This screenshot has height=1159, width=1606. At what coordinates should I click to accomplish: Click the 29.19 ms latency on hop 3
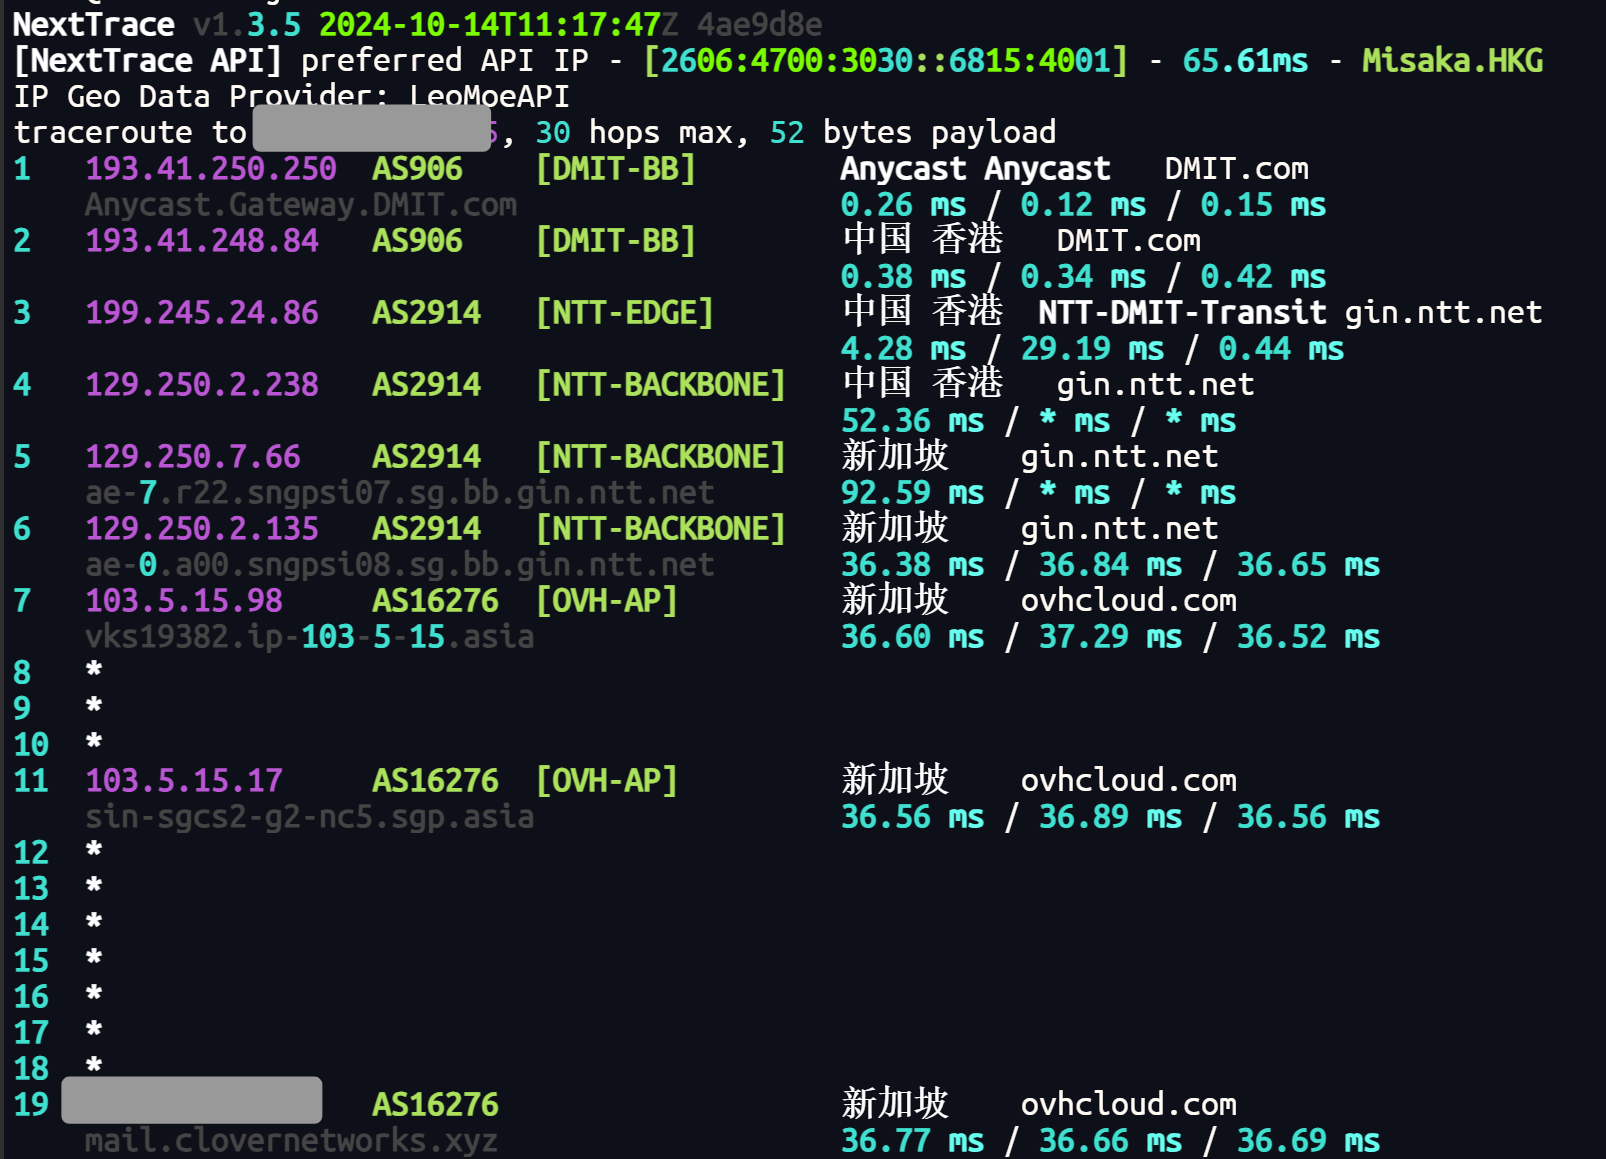pos(1093,349)
